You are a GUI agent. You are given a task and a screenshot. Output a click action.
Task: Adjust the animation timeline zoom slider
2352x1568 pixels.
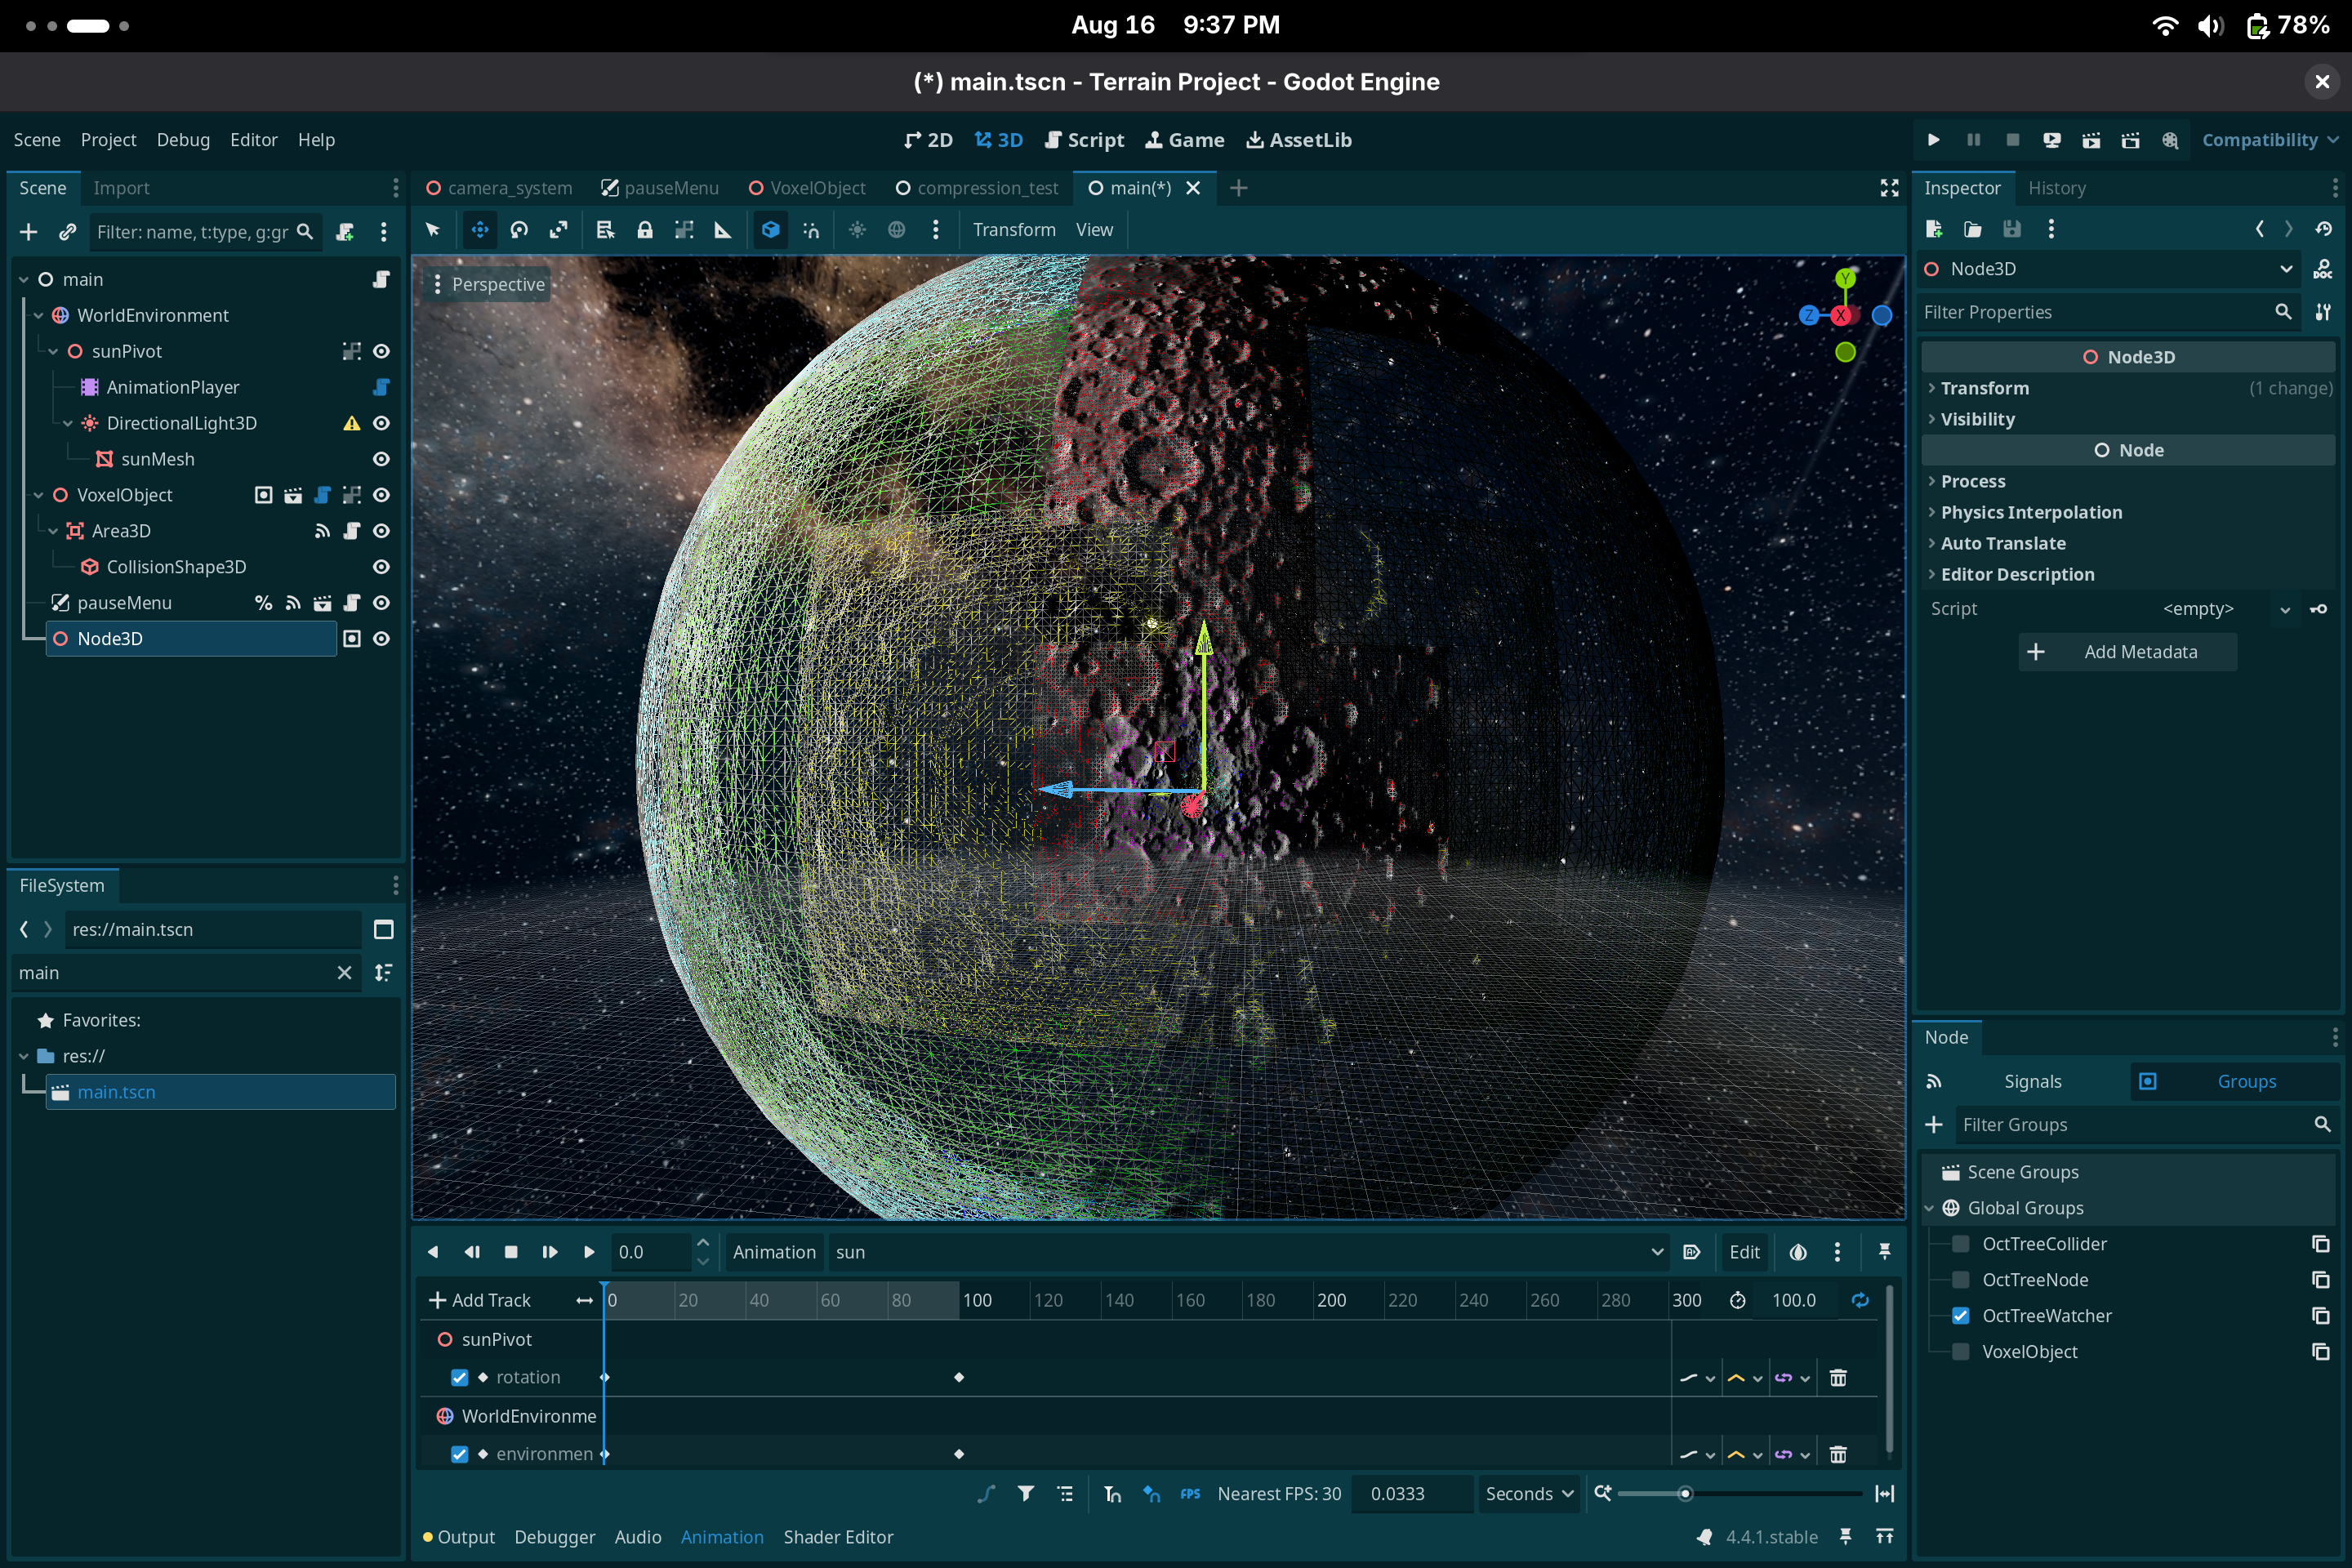click(1685, 1494)
